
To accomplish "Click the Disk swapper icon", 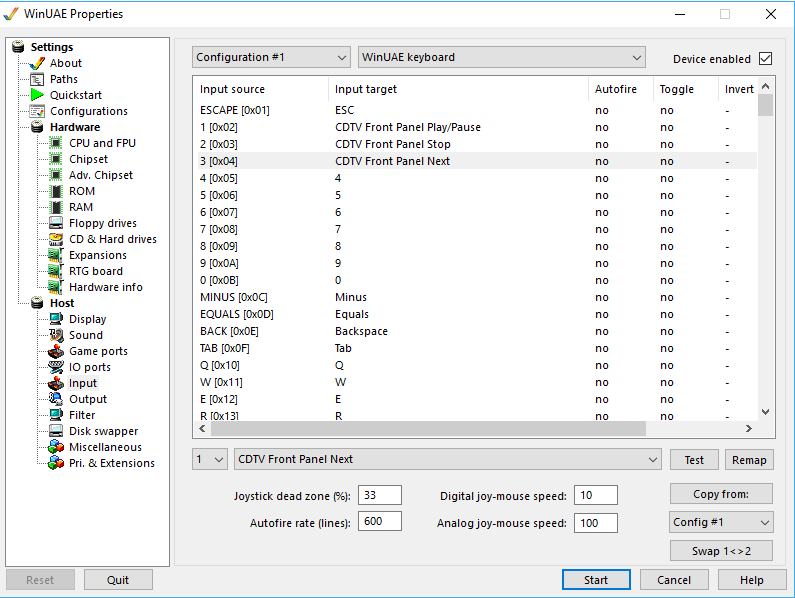I will click(x=56, y=431).
